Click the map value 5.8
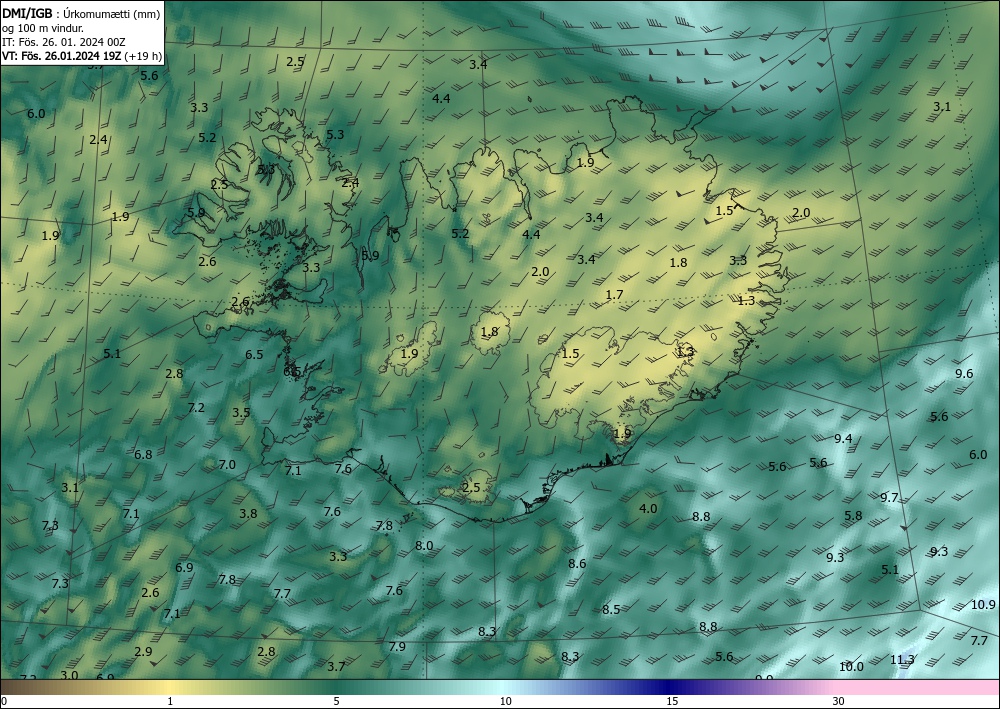The image size is (1000, 709). pyautogui.click(x=853, y=516)
